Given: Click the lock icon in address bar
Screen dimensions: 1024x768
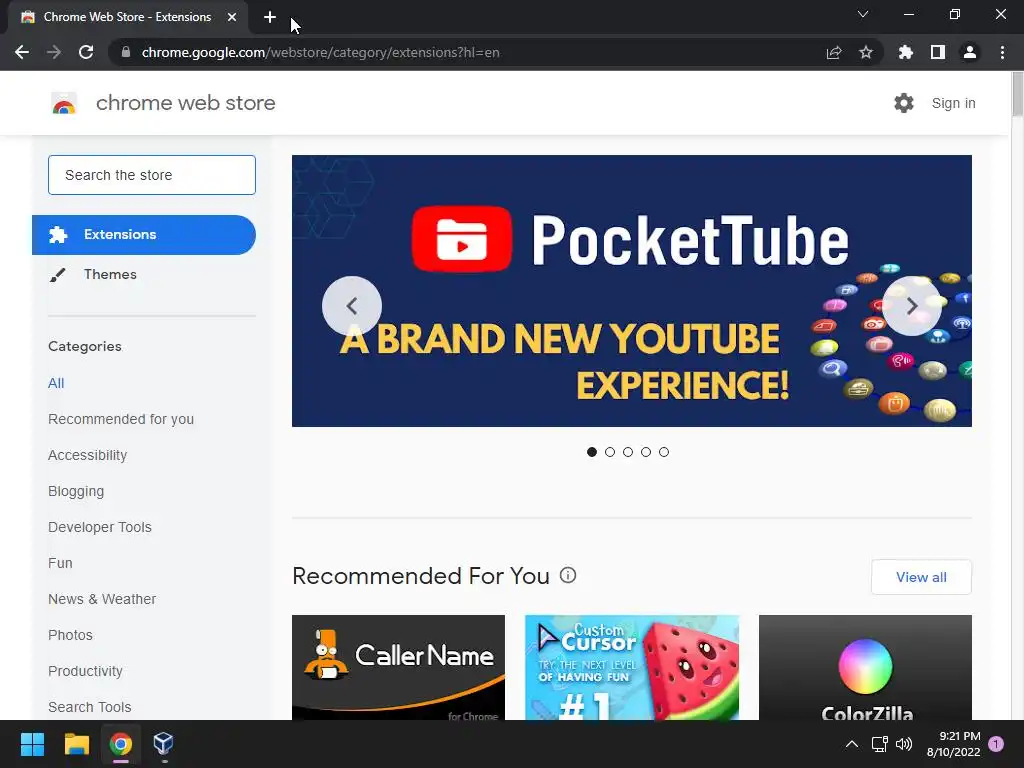Looking at the screenshot, I should [126, 52].
